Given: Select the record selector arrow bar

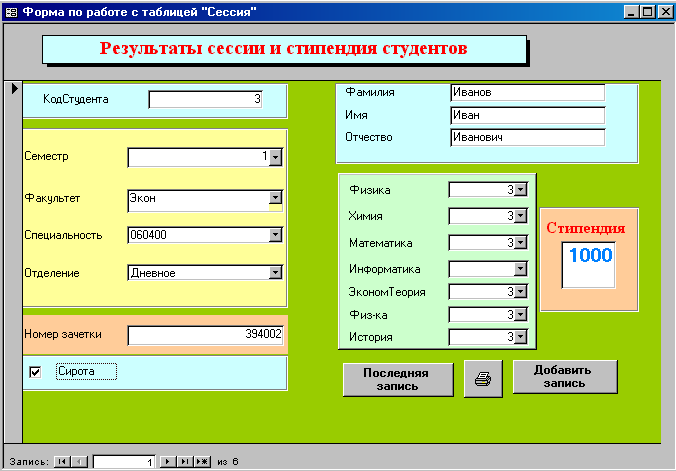Looking at the screenshot, I should (13, 261).
